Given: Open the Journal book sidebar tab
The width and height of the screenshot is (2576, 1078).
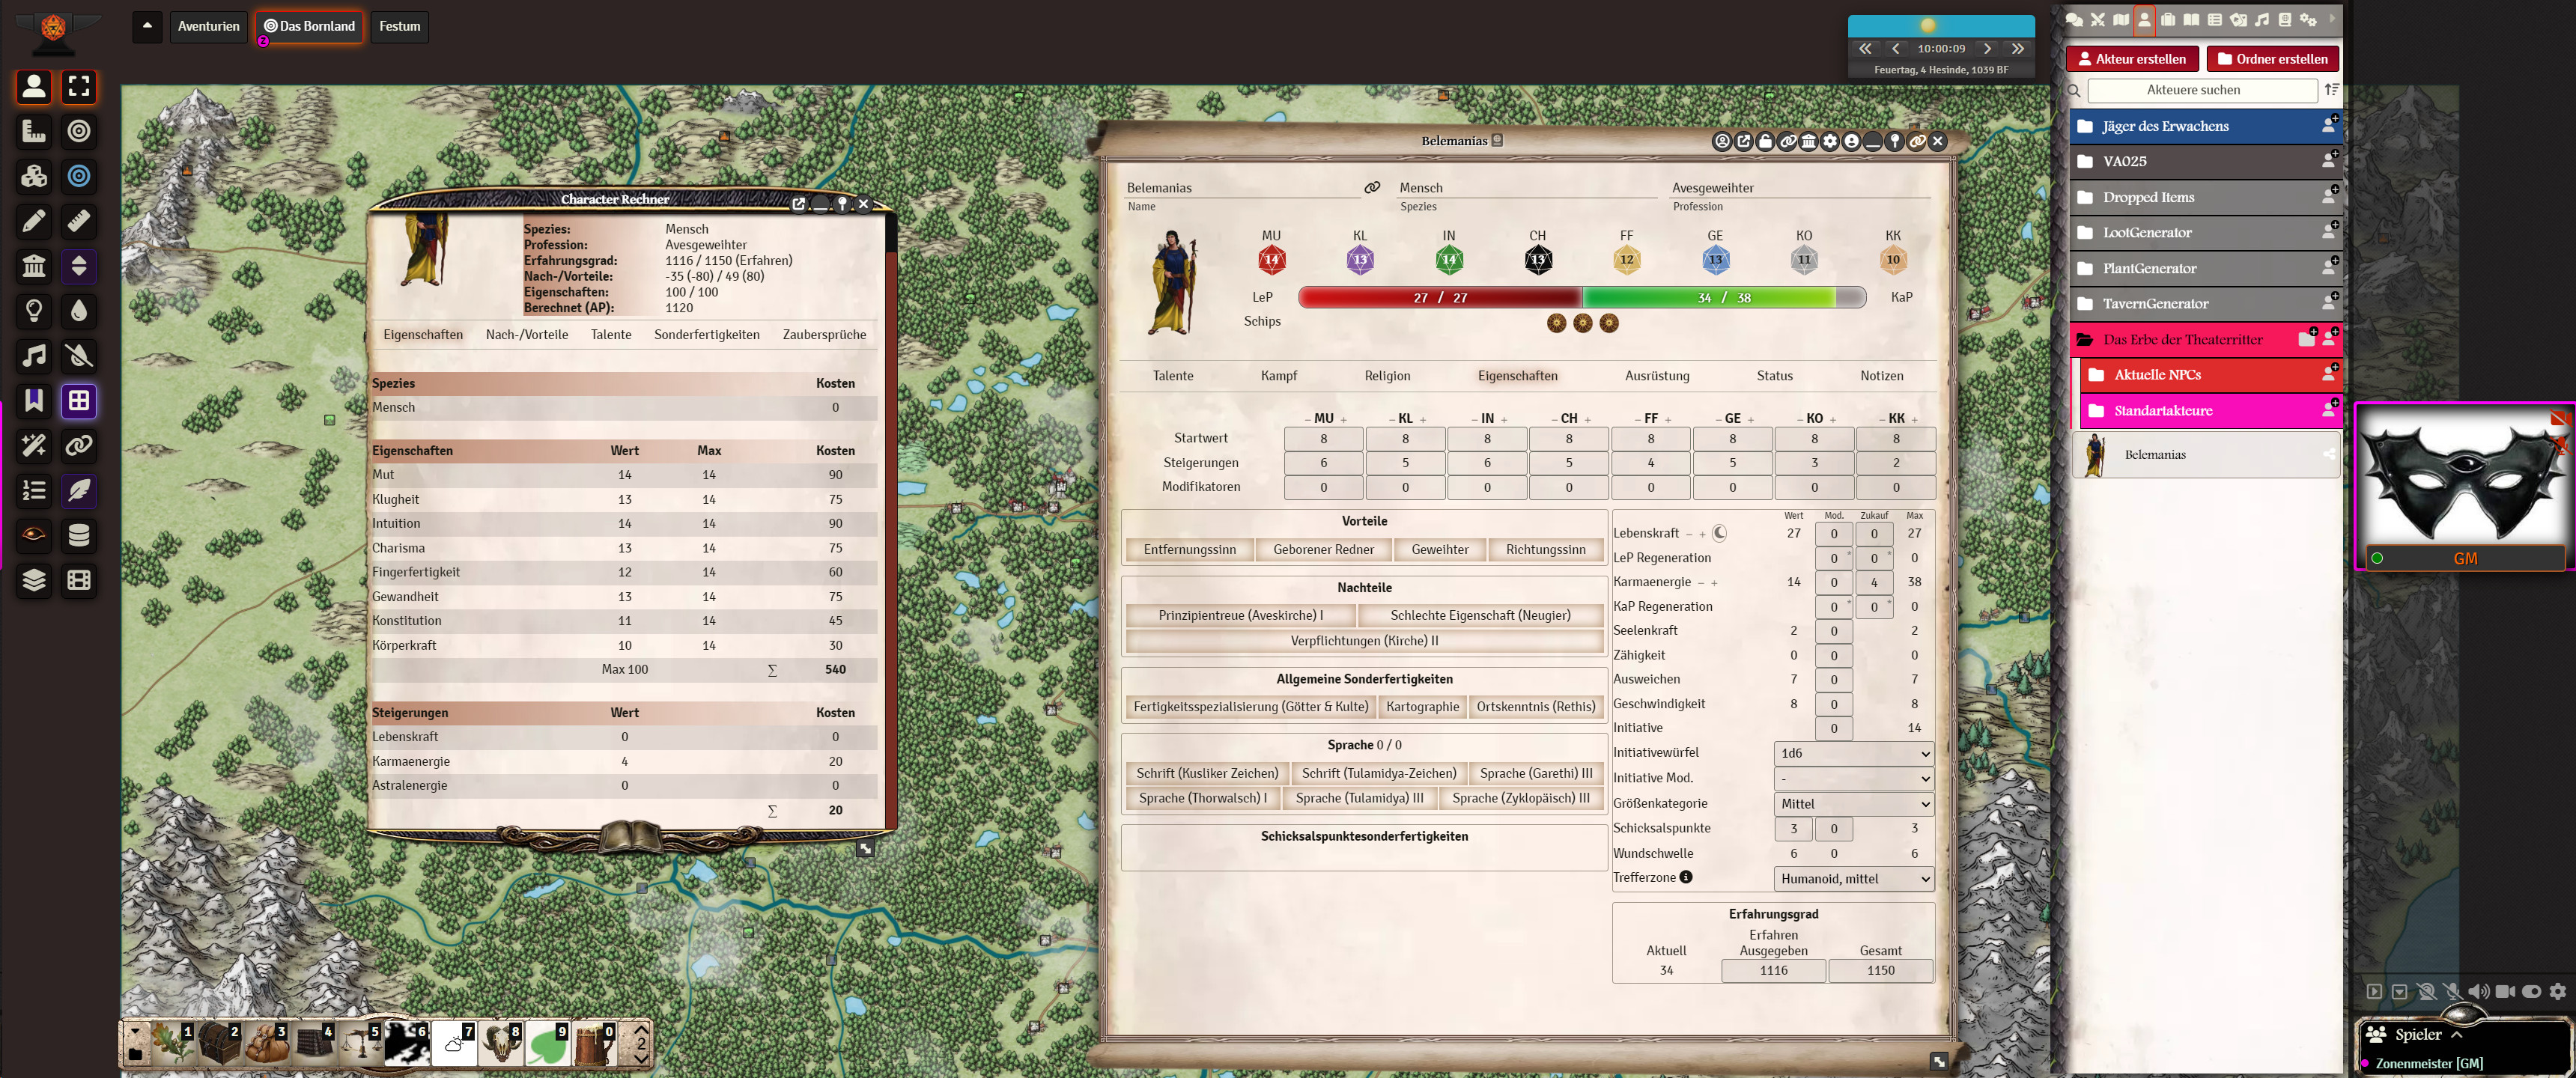Looking at the screenshot, I should tap(2191, 19).
